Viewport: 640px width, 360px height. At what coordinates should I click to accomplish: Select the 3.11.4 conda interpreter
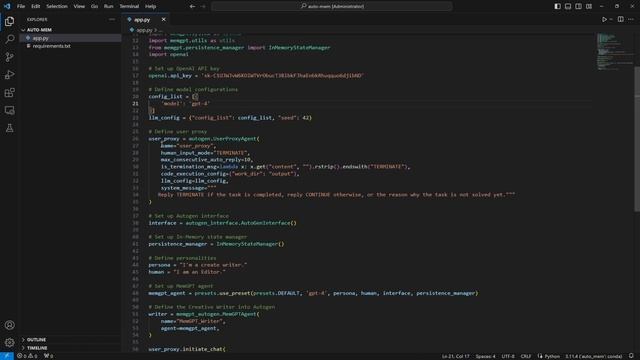coord(593,356)
